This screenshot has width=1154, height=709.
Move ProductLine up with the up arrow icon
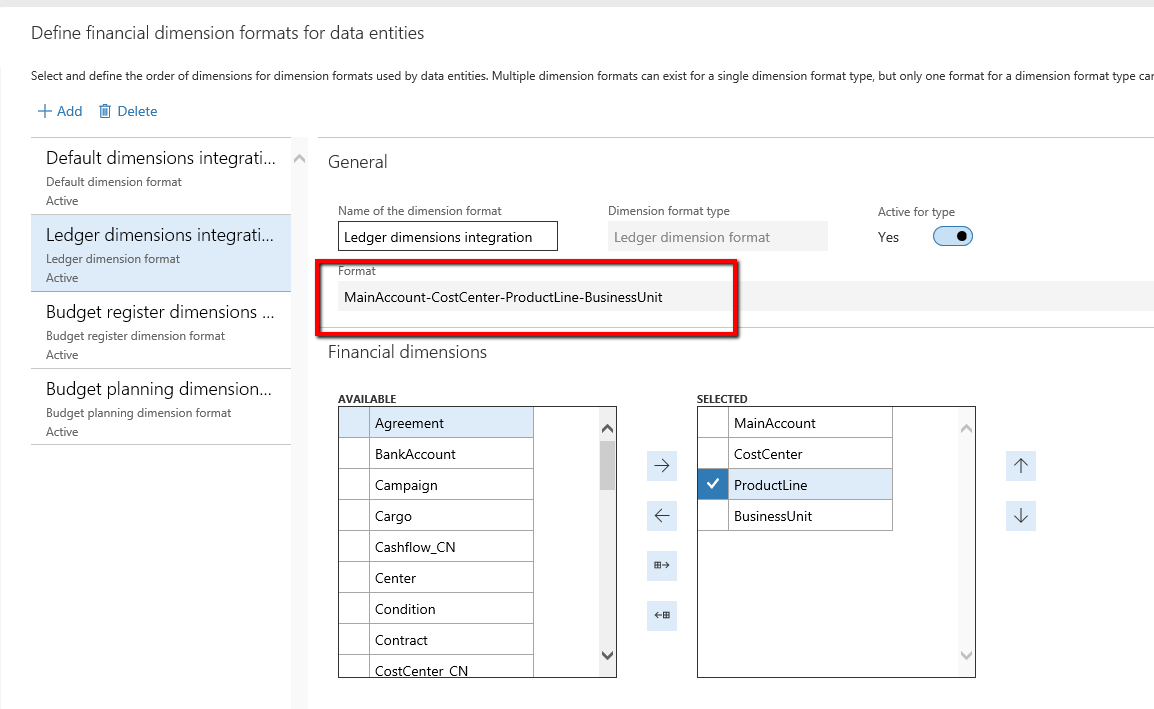click(1020, 465)
